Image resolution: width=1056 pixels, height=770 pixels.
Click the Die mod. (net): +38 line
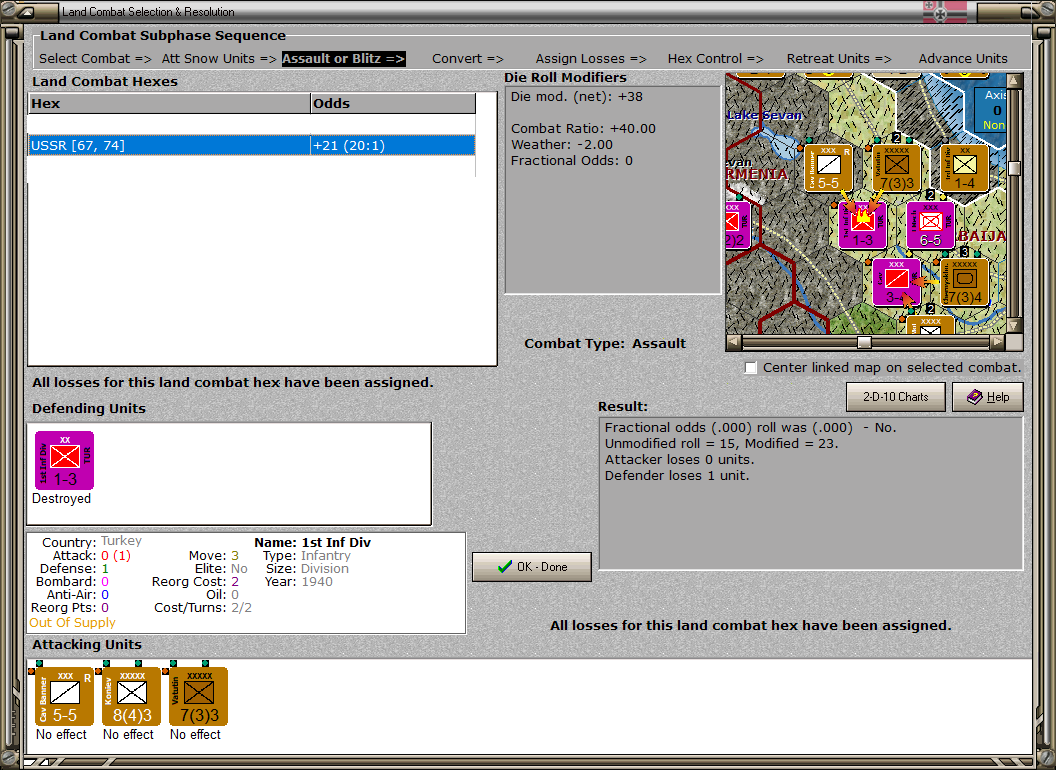(x=576, y=96)
